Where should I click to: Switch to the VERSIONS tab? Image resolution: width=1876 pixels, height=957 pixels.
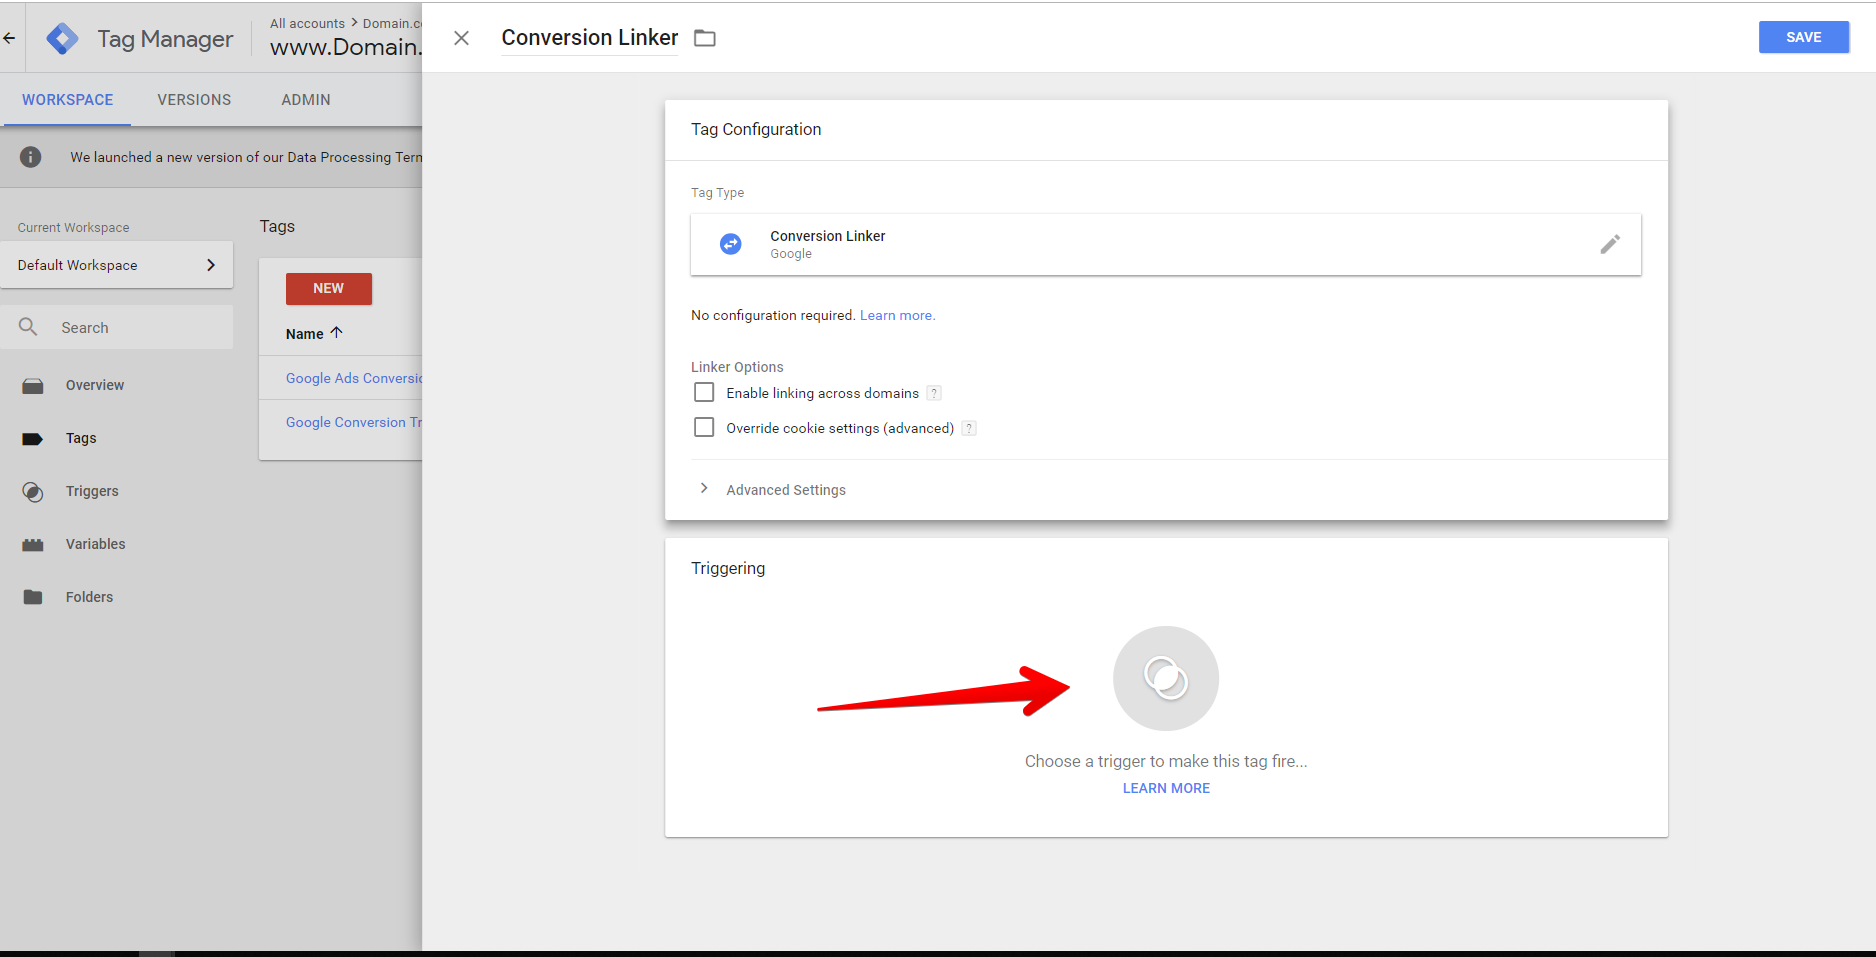click(x=194, y=100)
